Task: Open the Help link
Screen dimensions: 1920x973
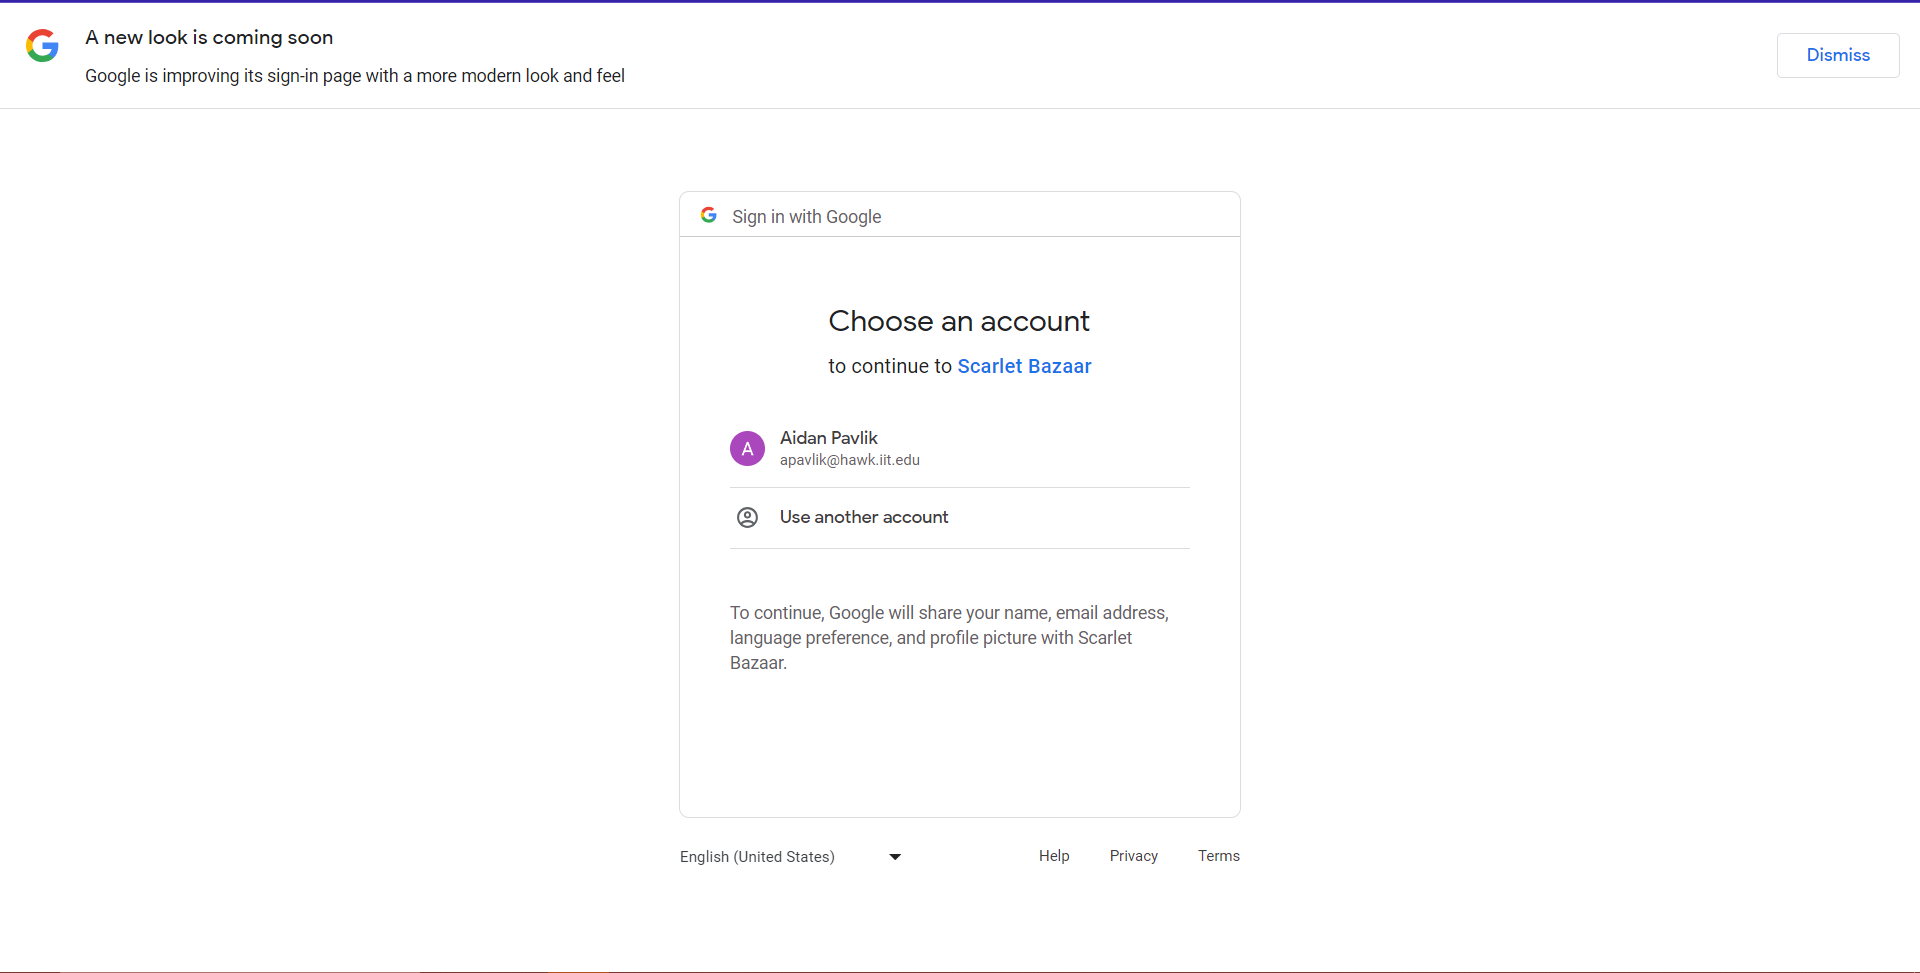Action: click(x=1054, y=856)
